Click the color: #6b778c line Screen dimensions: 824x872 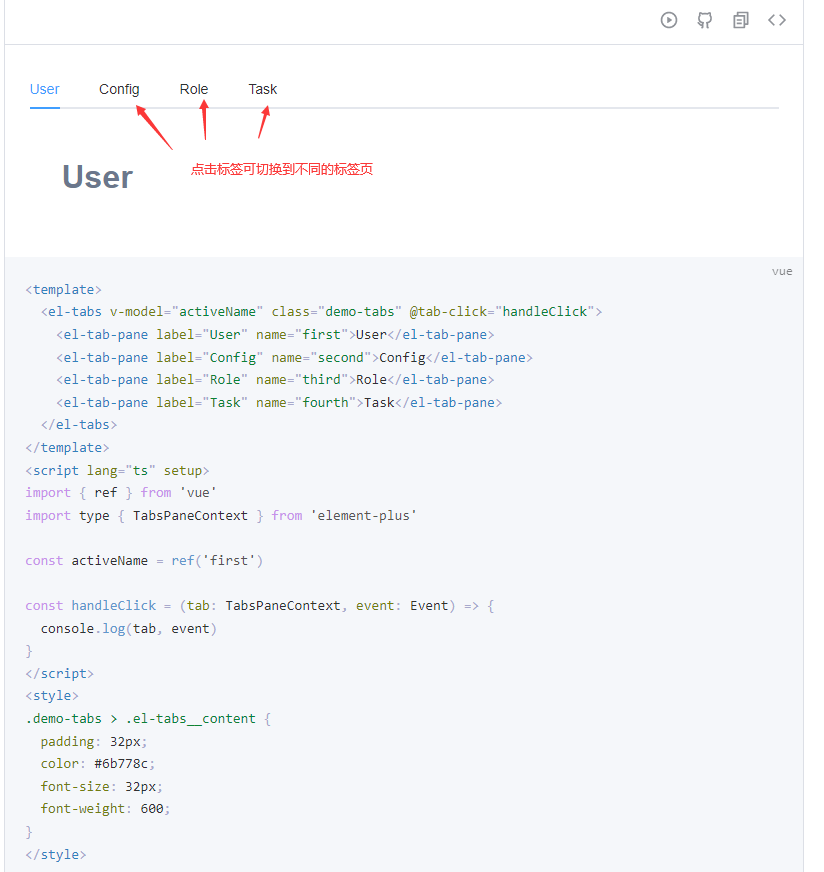click(97, 764)
